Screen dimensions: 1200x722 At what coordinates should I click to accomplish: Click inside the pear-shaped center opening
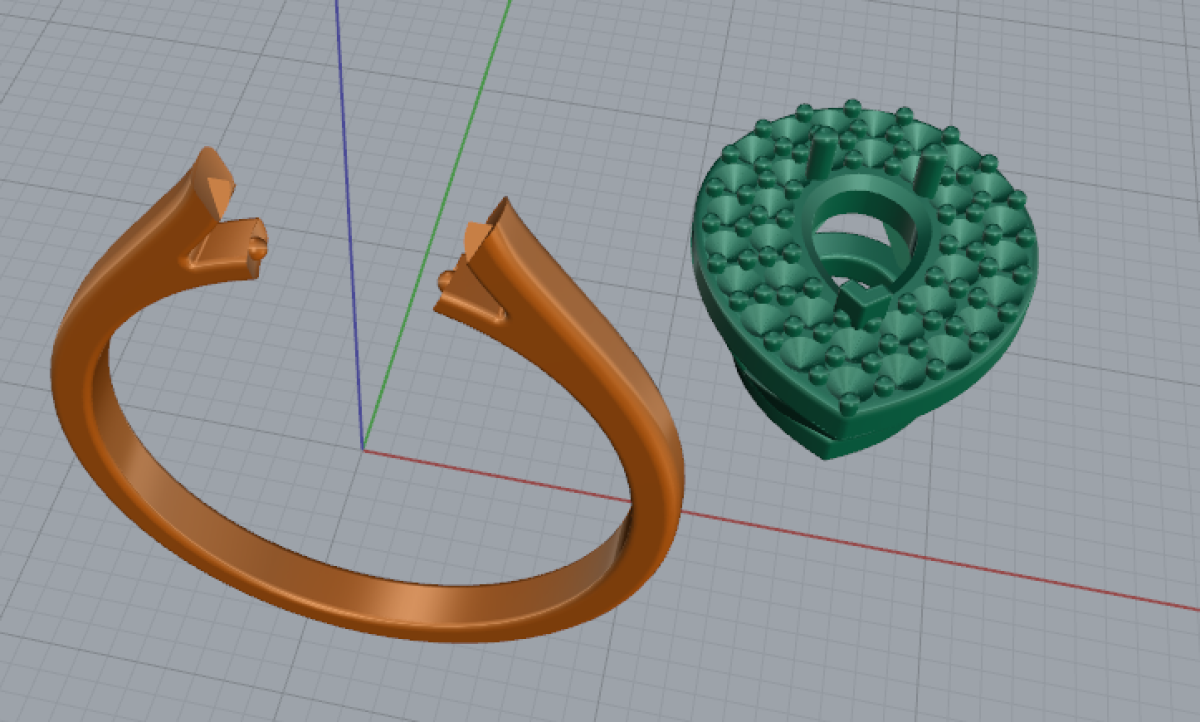(862, 232)
